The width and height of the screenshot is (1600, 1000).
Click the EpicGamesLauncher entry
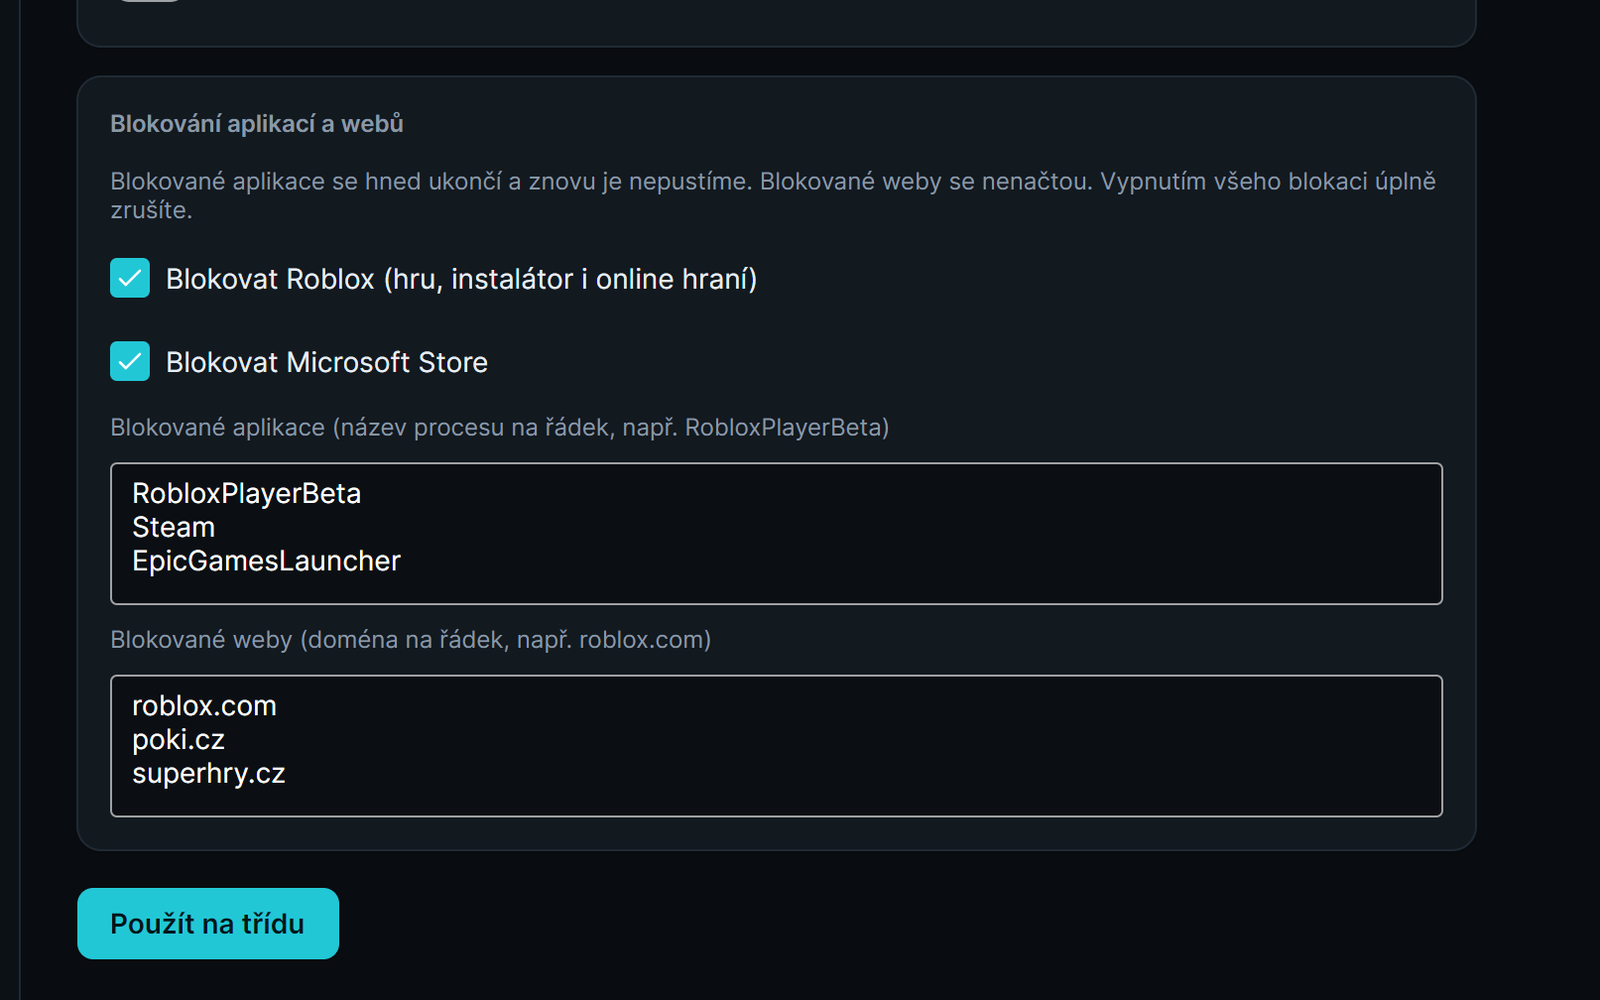tap(266, 561)
